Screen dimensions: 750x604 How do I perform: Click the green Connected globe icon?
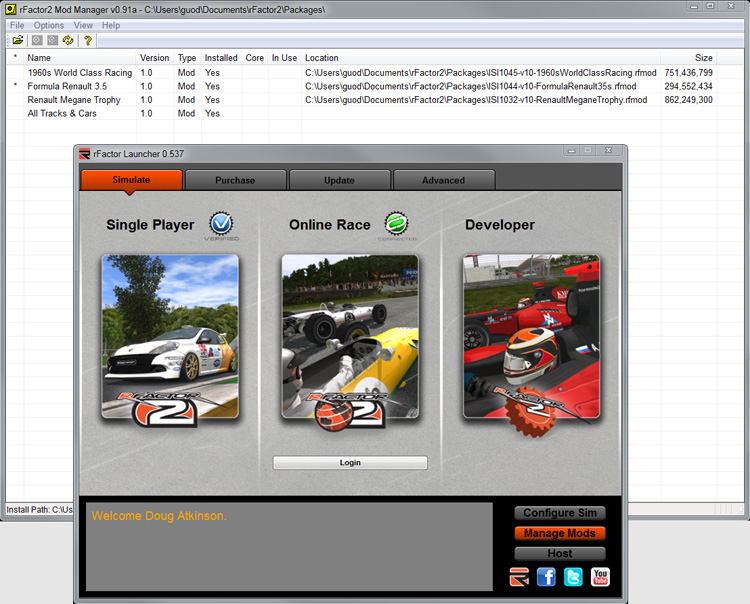pyautogui.click(x=397, y=225)
